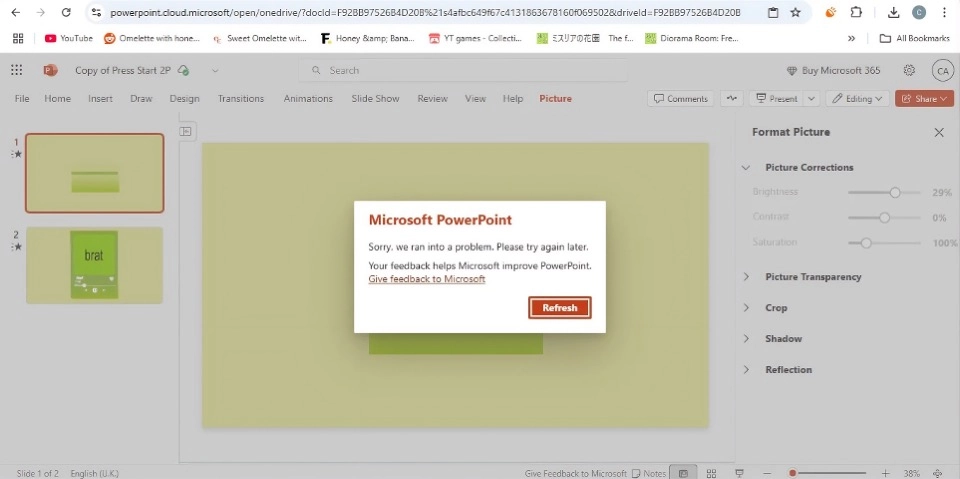The width and height of the screenshot is (960, 479).
Task: Adjust the Saturation slider
Action: 884,243
